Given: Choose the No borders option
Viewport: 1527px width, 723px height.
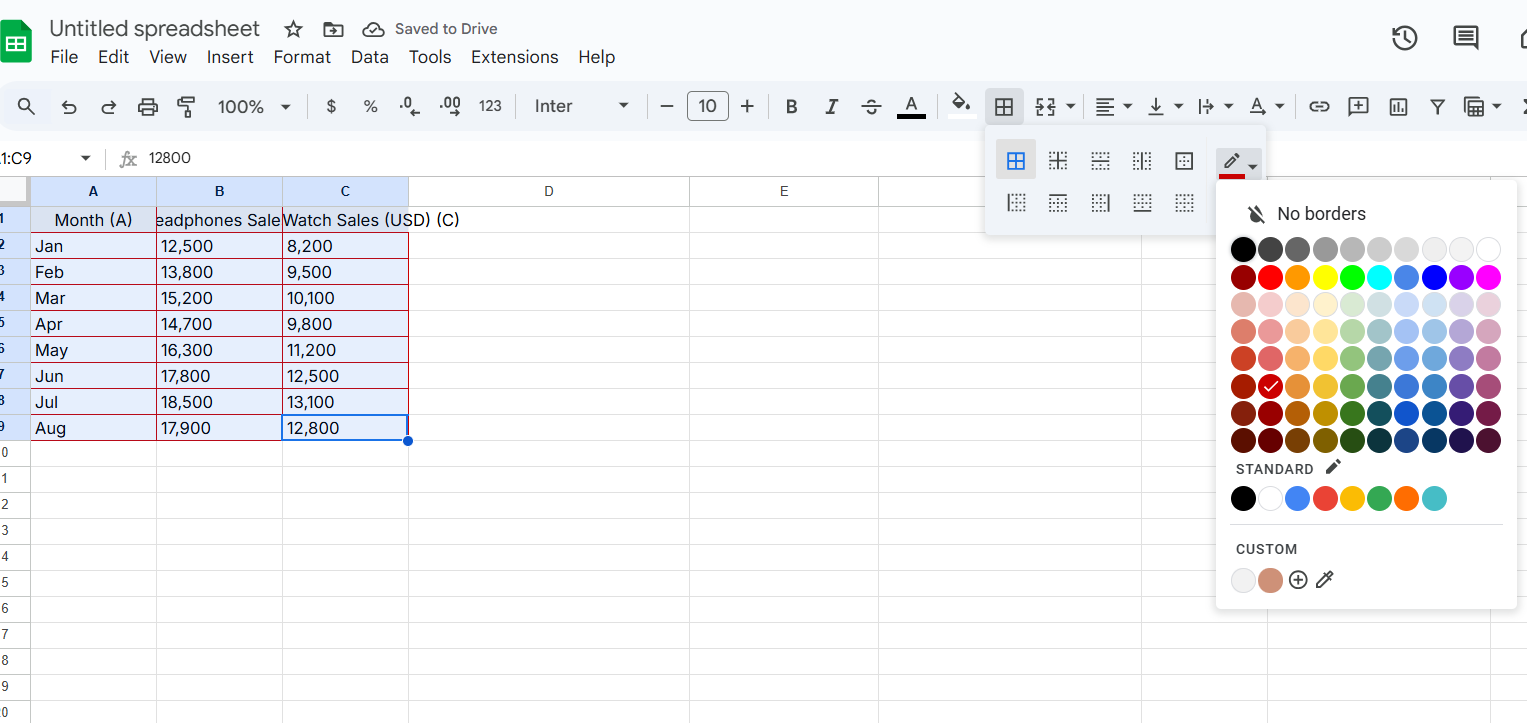Looking at the screenshot, I should pyautogui.click(x=1320, y=214).
